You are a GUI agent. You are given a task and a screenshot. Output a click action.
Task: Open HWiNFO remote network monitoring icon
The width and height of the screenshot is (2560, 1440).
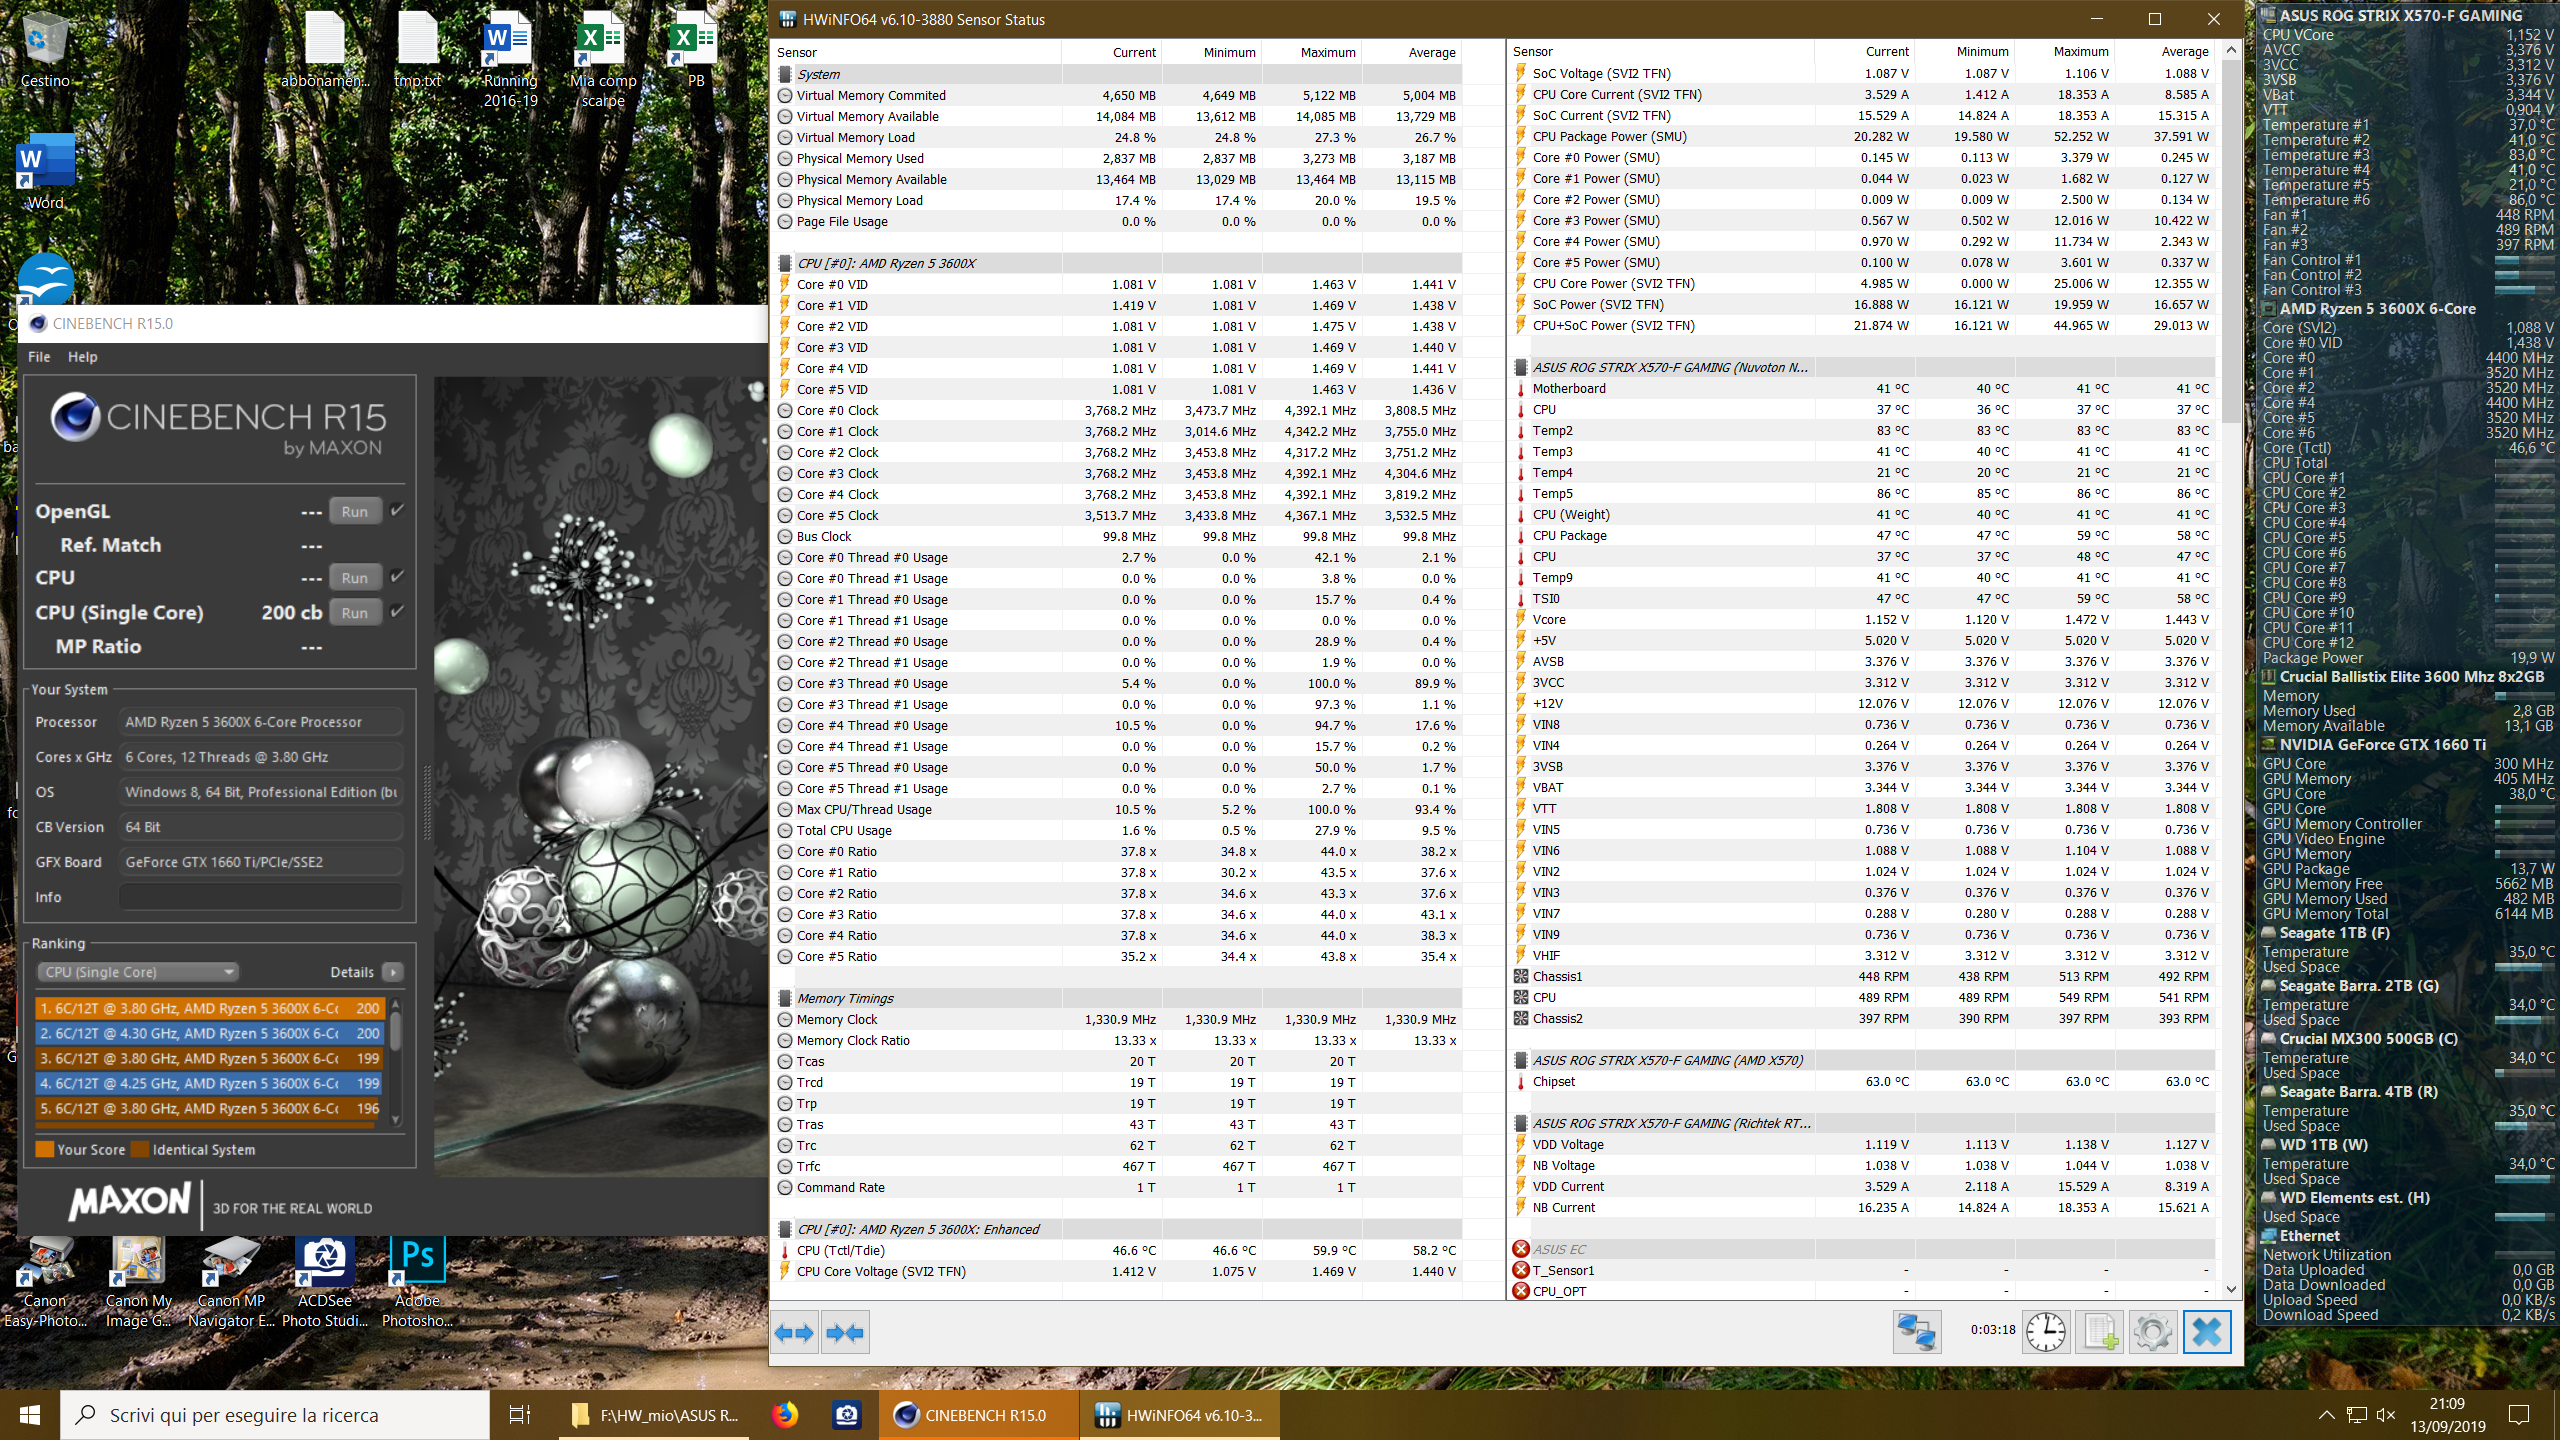pyautogui.click(x=1916, y=1332)
